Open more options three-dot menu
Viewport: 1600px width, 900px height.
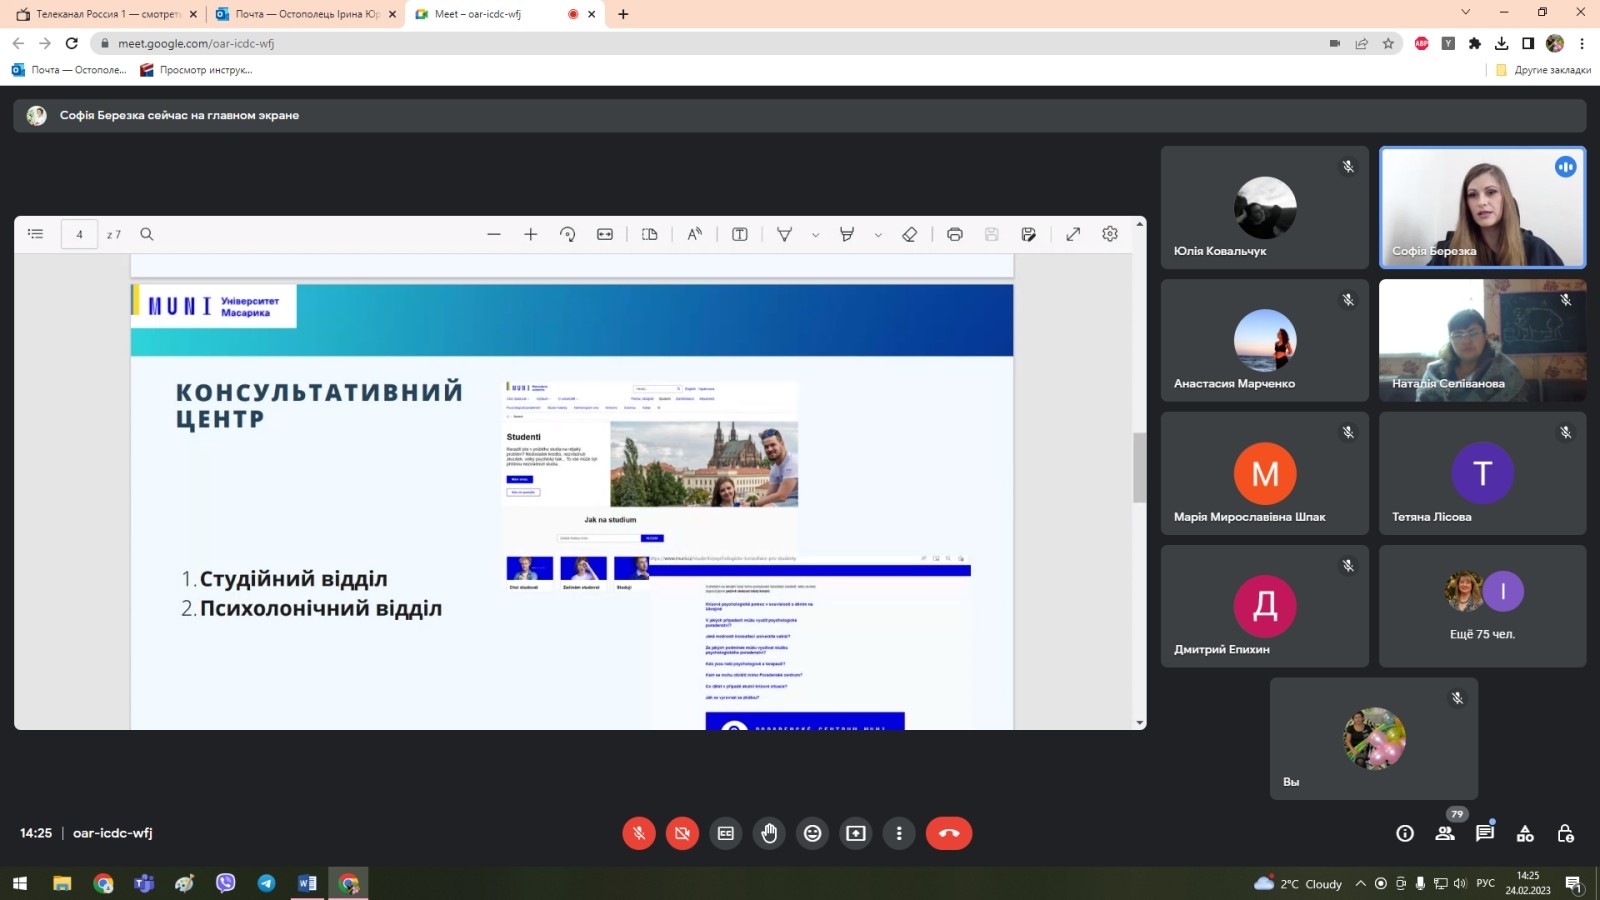[x=899, y=833]
